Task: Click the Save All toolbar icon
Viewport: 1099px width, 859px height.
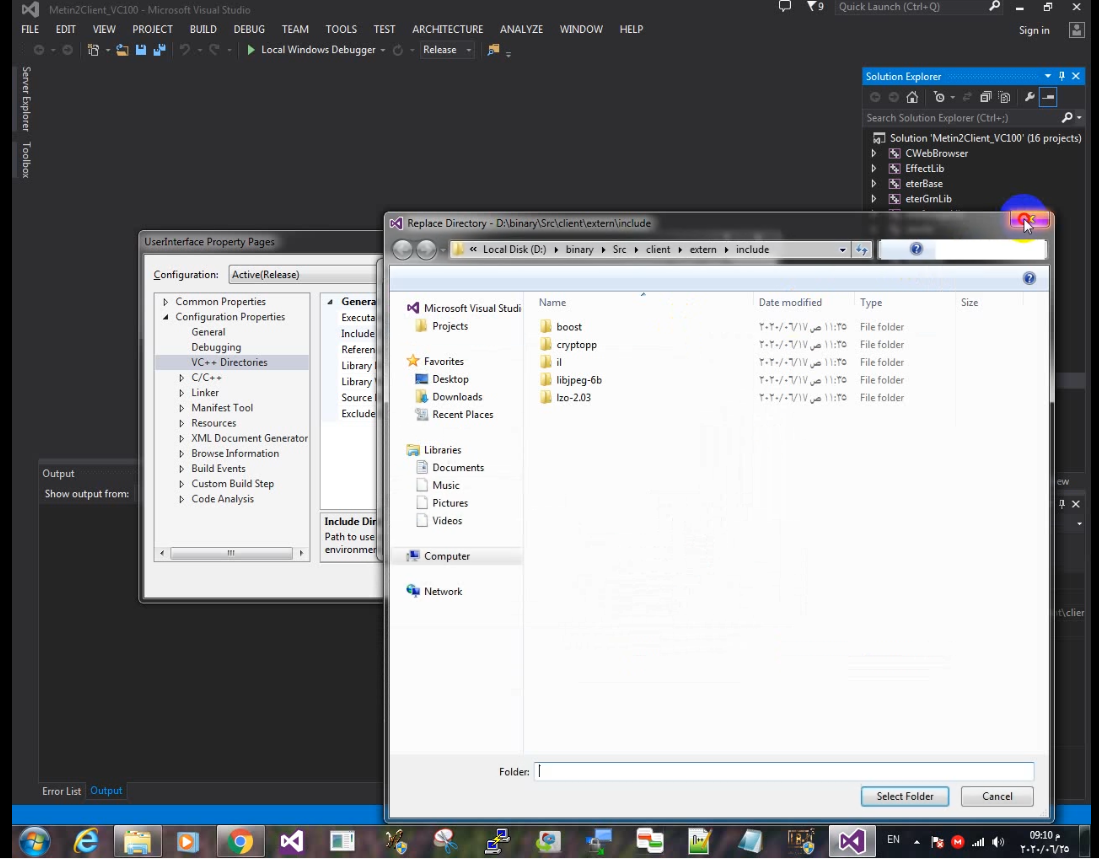Action: (160, 50)
